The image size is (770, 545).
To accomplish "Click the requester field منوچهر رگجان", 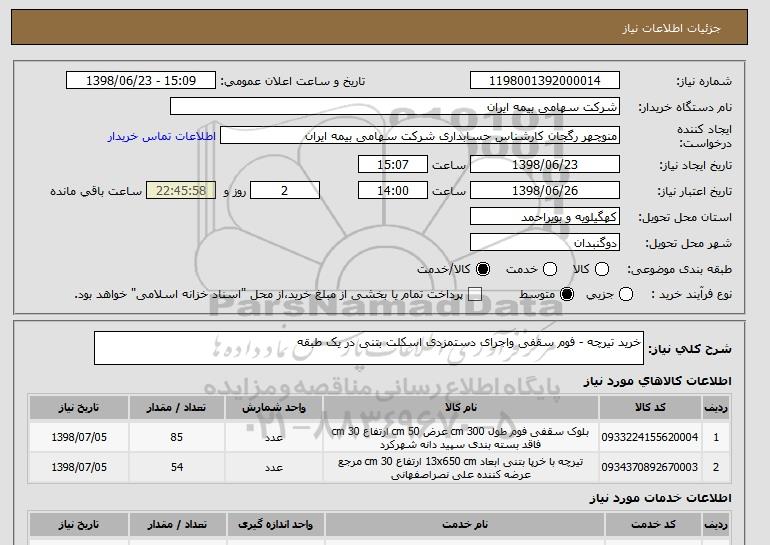I will [420, 136].
